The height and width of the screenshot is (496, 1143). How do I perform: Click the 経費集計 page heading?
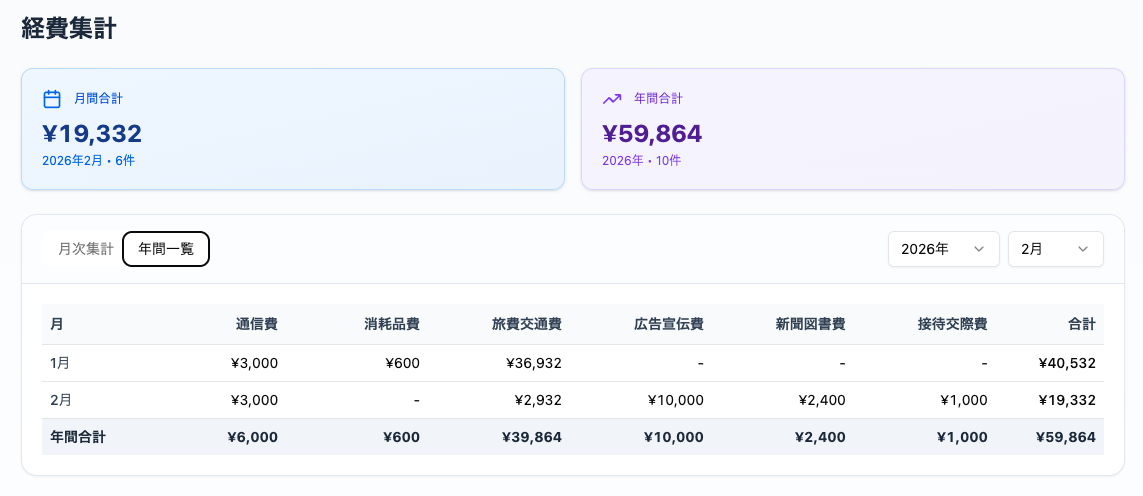(69, 28)
